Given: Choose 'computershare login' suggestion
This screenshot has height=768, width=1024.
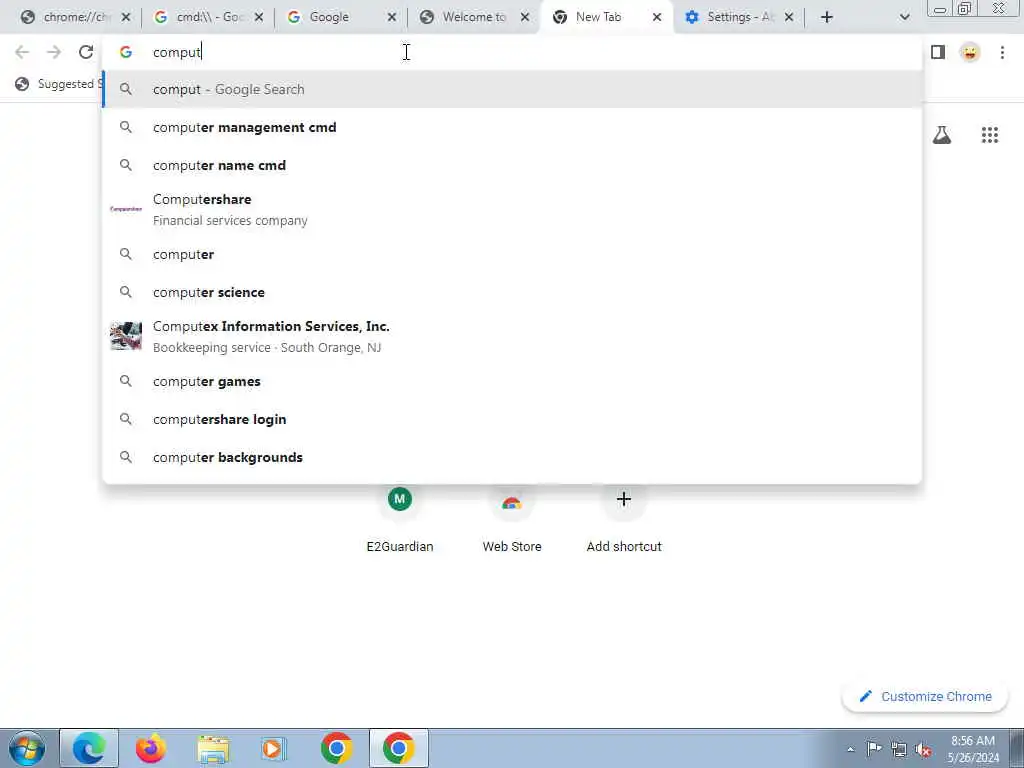Looking at the screenshot, I should (x=512, y=419).
